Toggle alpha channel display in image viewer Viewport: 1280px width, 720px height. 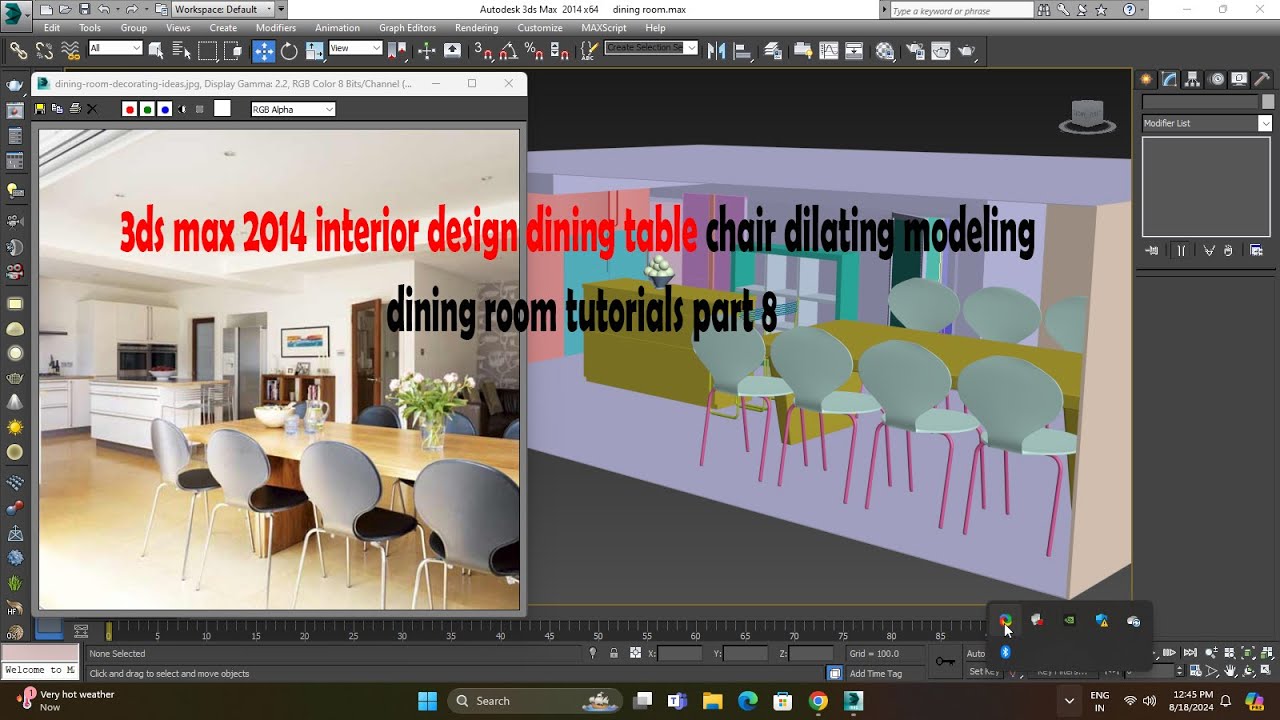pyautogui.click(x=182, y=109)
